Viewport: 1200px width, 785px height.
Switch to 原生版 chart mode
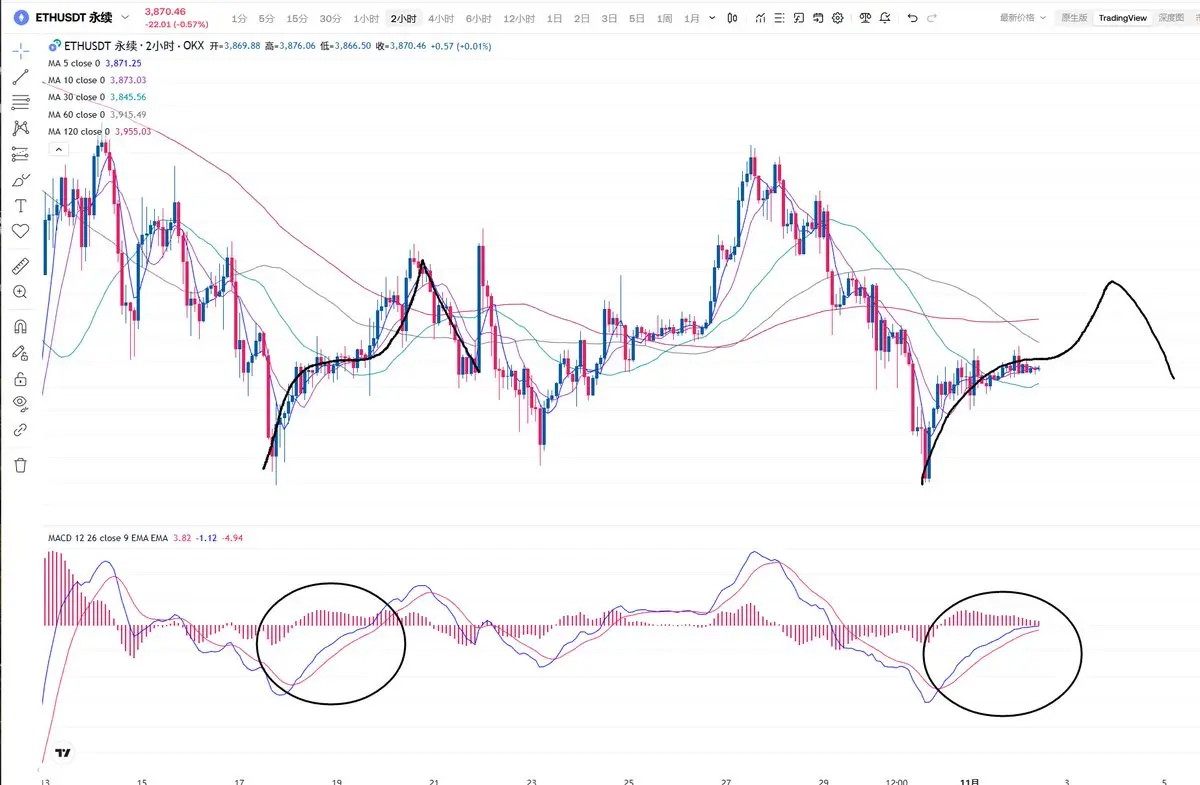pos(1074,18)
